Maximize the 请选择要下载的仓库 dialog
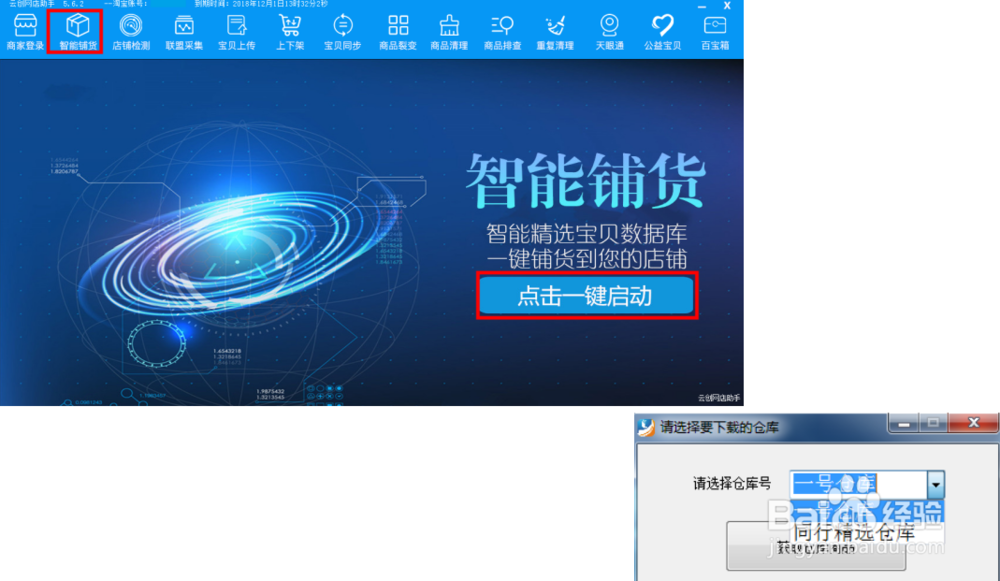The image size is (1000, 581). 934,423
